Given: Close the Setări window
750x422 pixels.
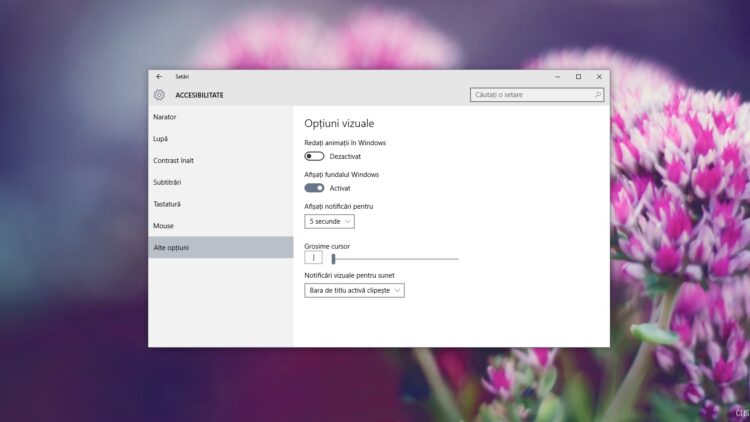Looking at the screenshot, I should 599,77.
